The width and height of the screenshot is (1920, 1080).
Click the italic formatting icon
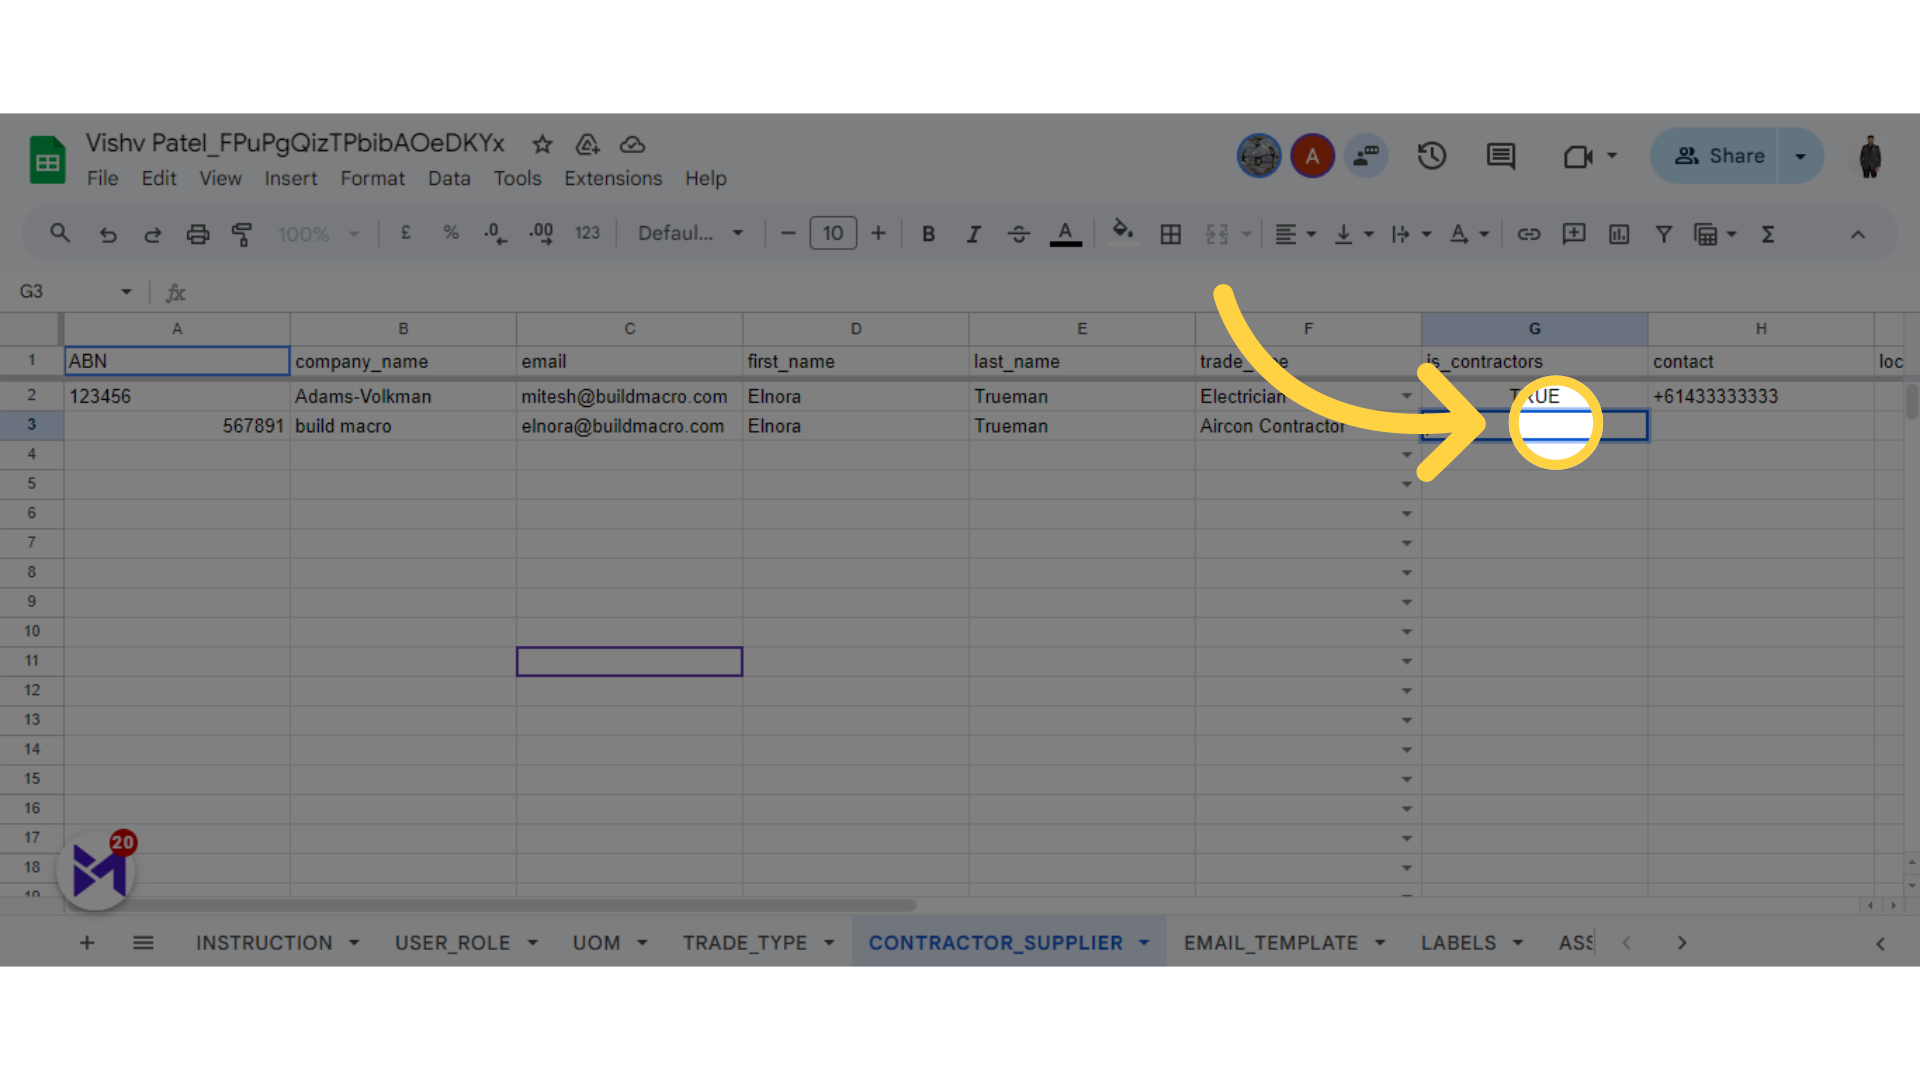click(973, 235)
